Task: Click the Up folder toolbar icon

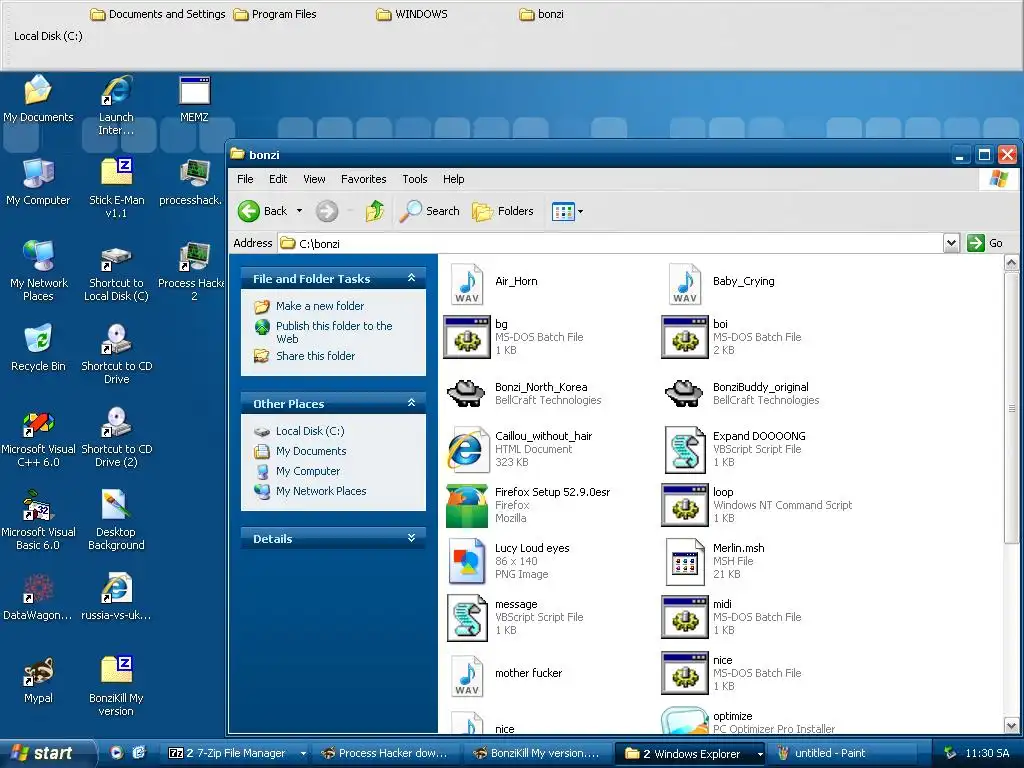Action: [x=375, y=211]
